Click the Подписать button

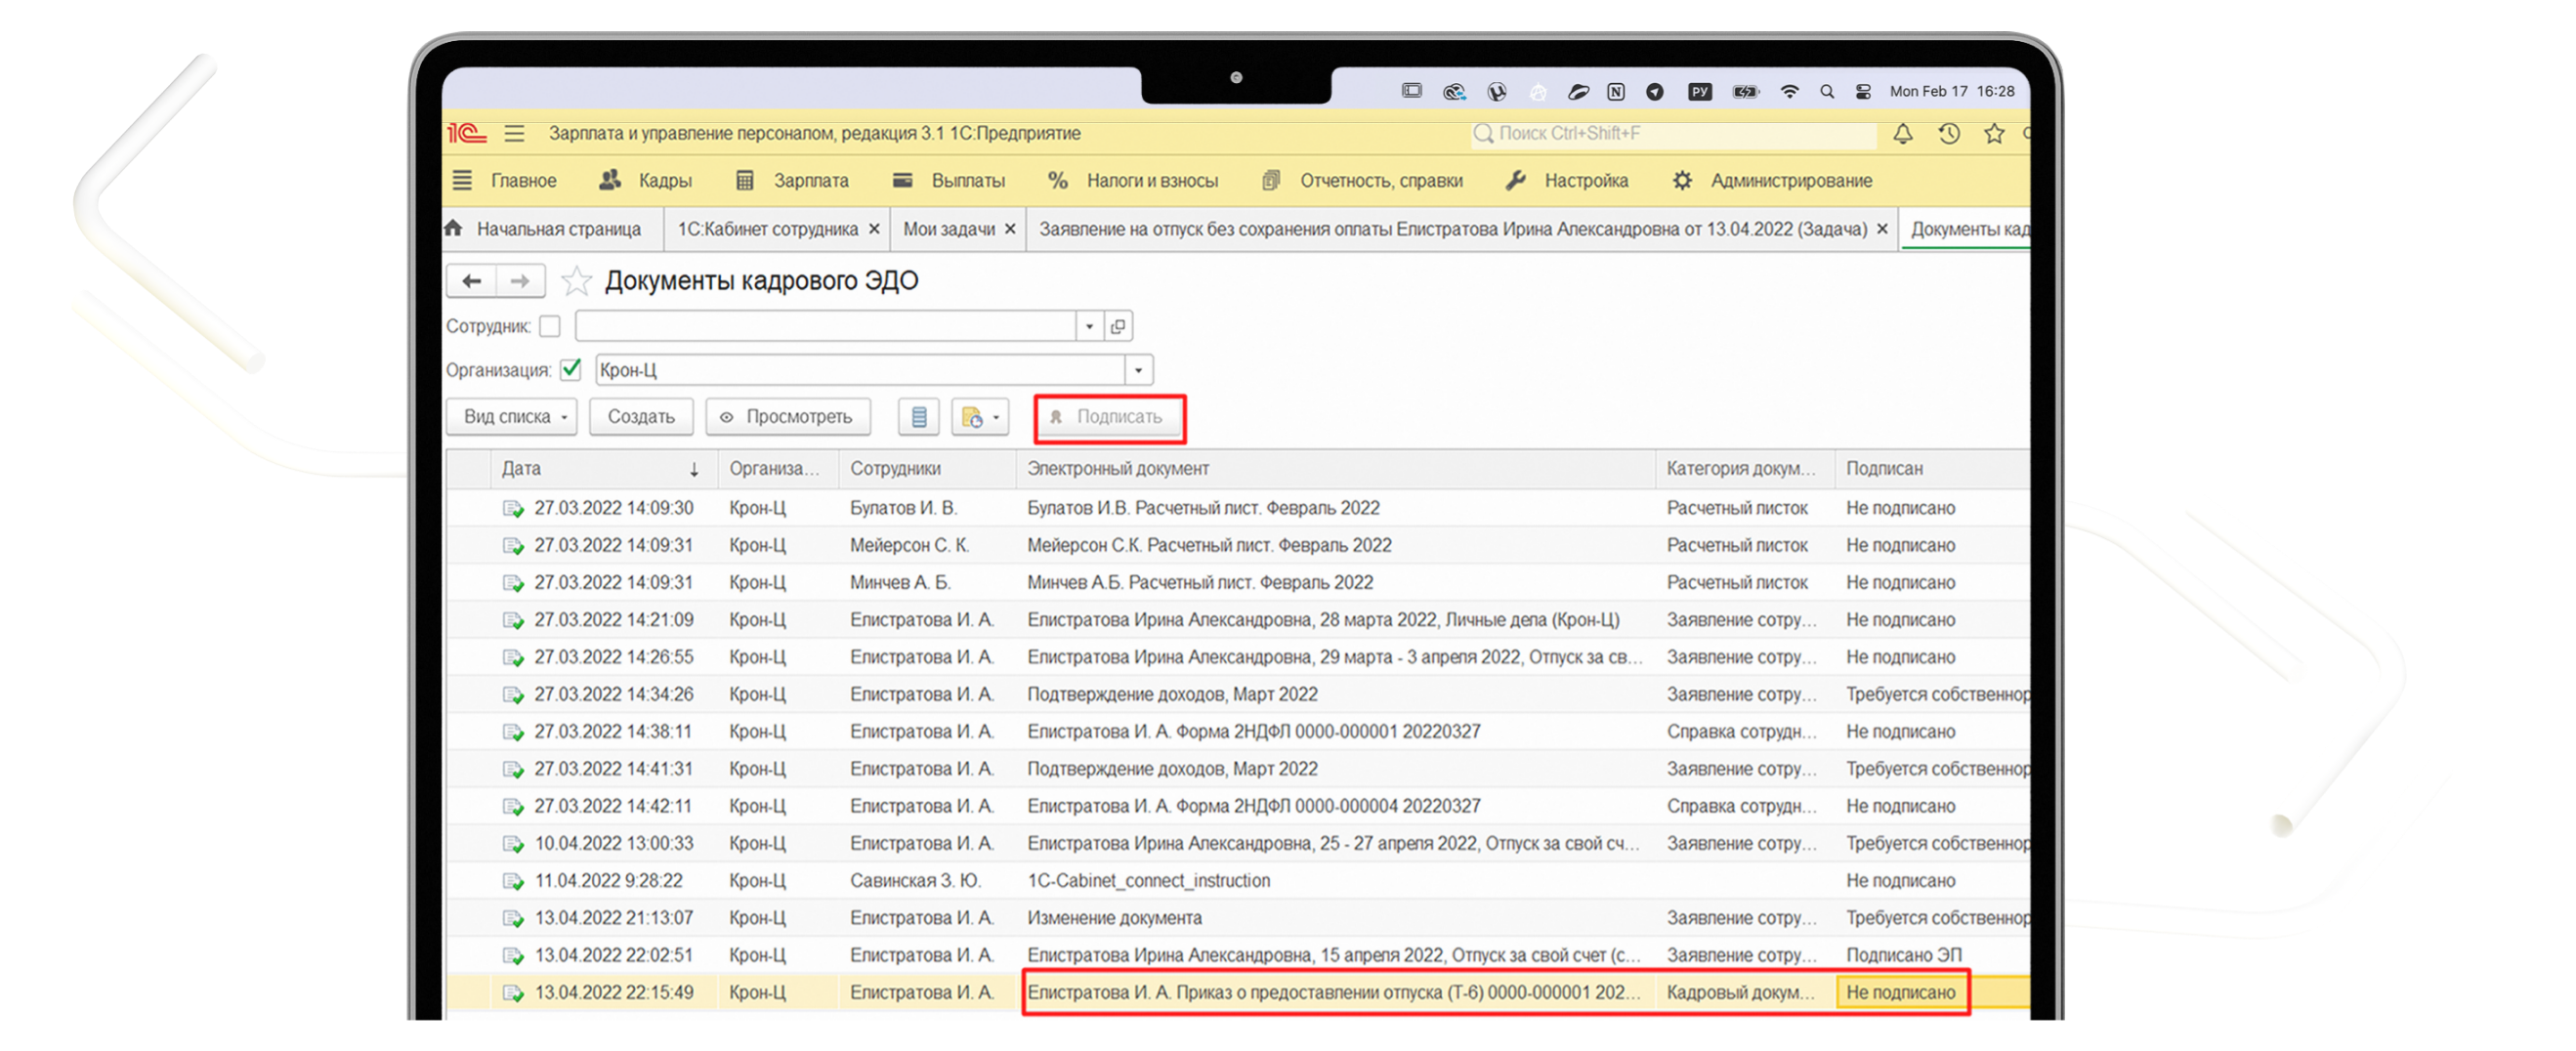1109,417
